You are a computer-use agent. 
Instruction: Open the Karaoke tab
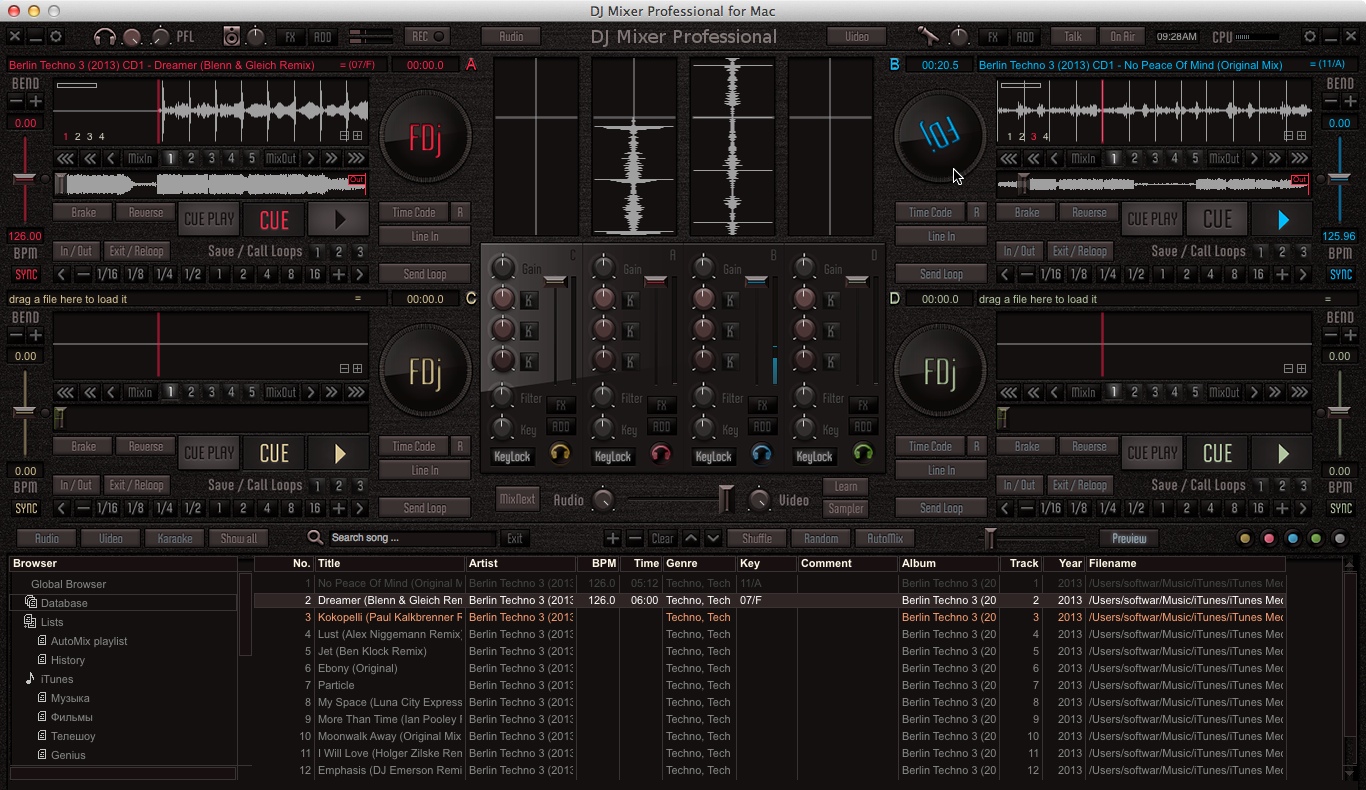coord(174,538)
